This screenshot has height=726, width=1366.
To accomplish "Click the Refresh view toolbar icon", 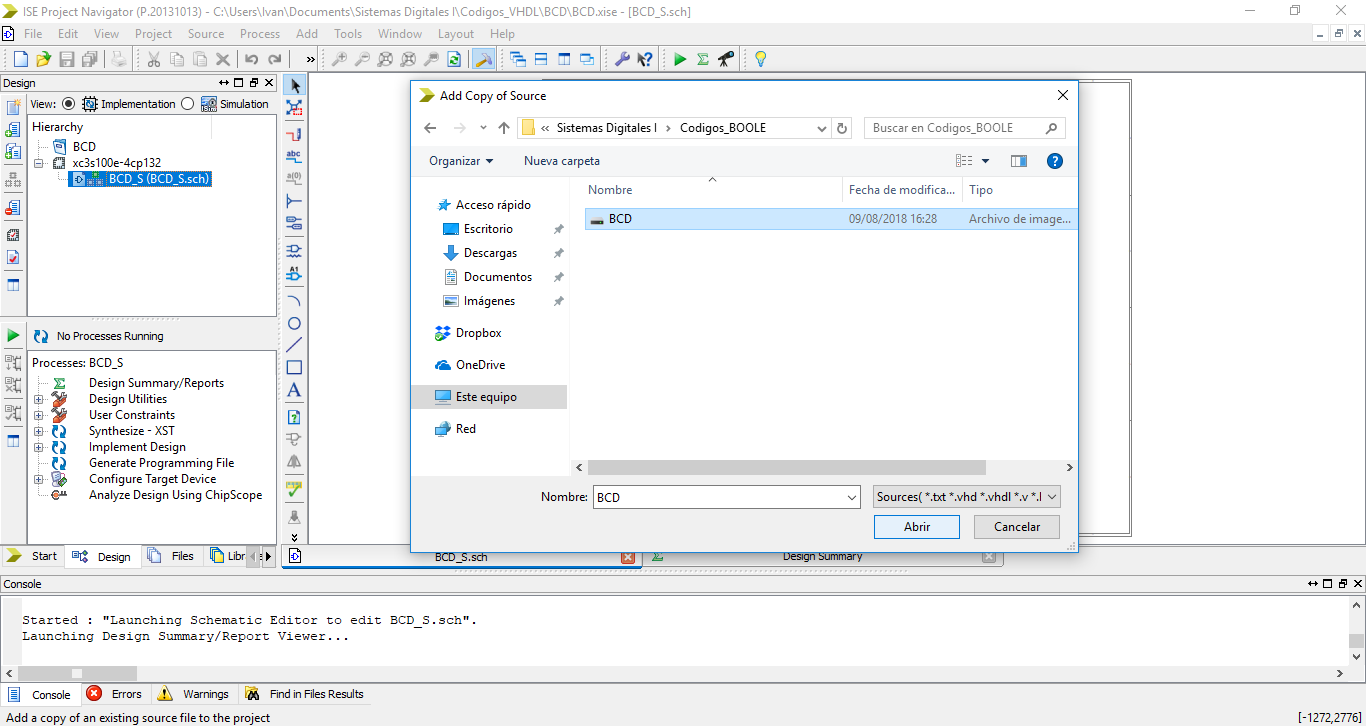I will coord(454,59).
